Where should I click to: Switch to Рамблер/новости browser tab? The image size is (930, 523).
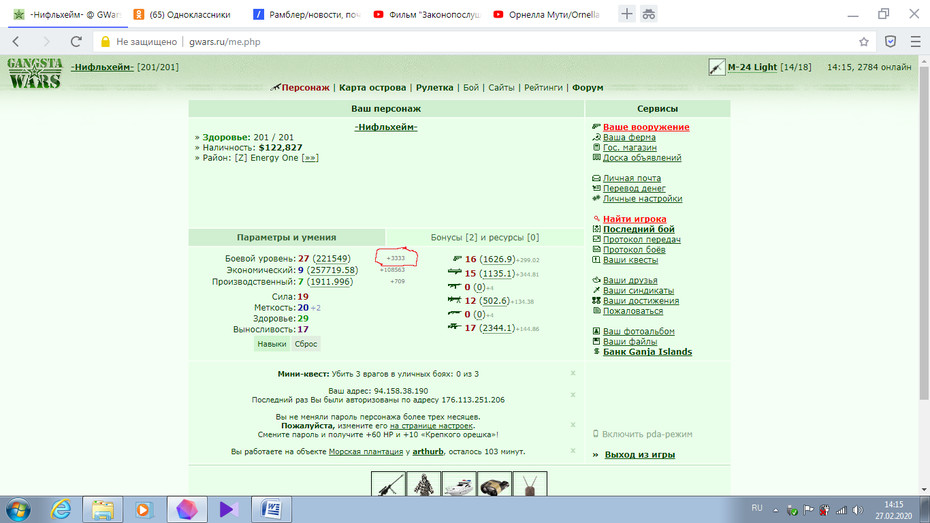point(306,14)
